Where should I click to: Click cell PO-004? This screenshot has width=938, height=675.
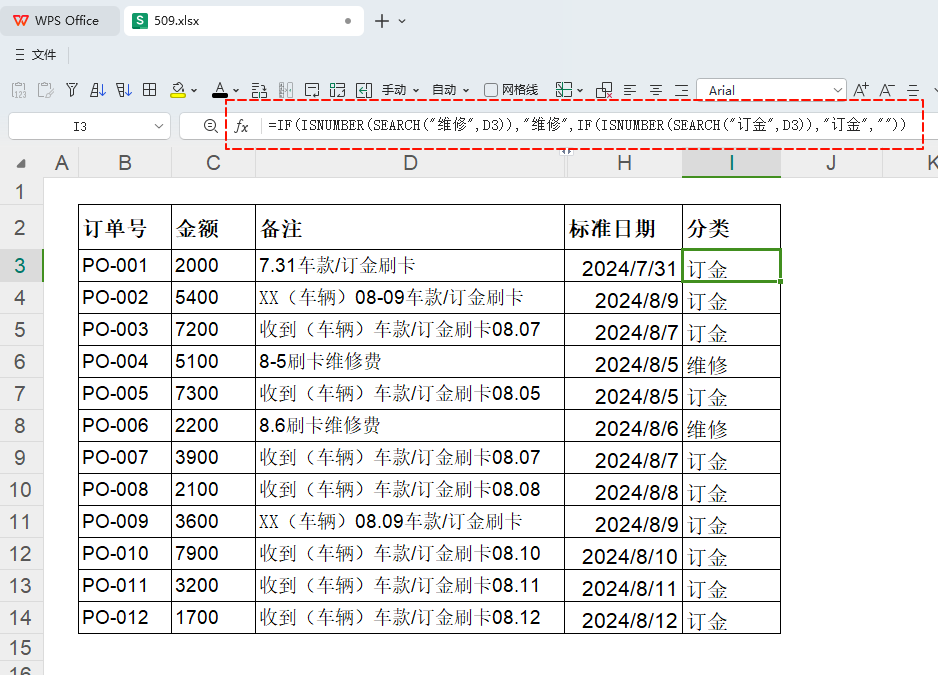point(125,361)
